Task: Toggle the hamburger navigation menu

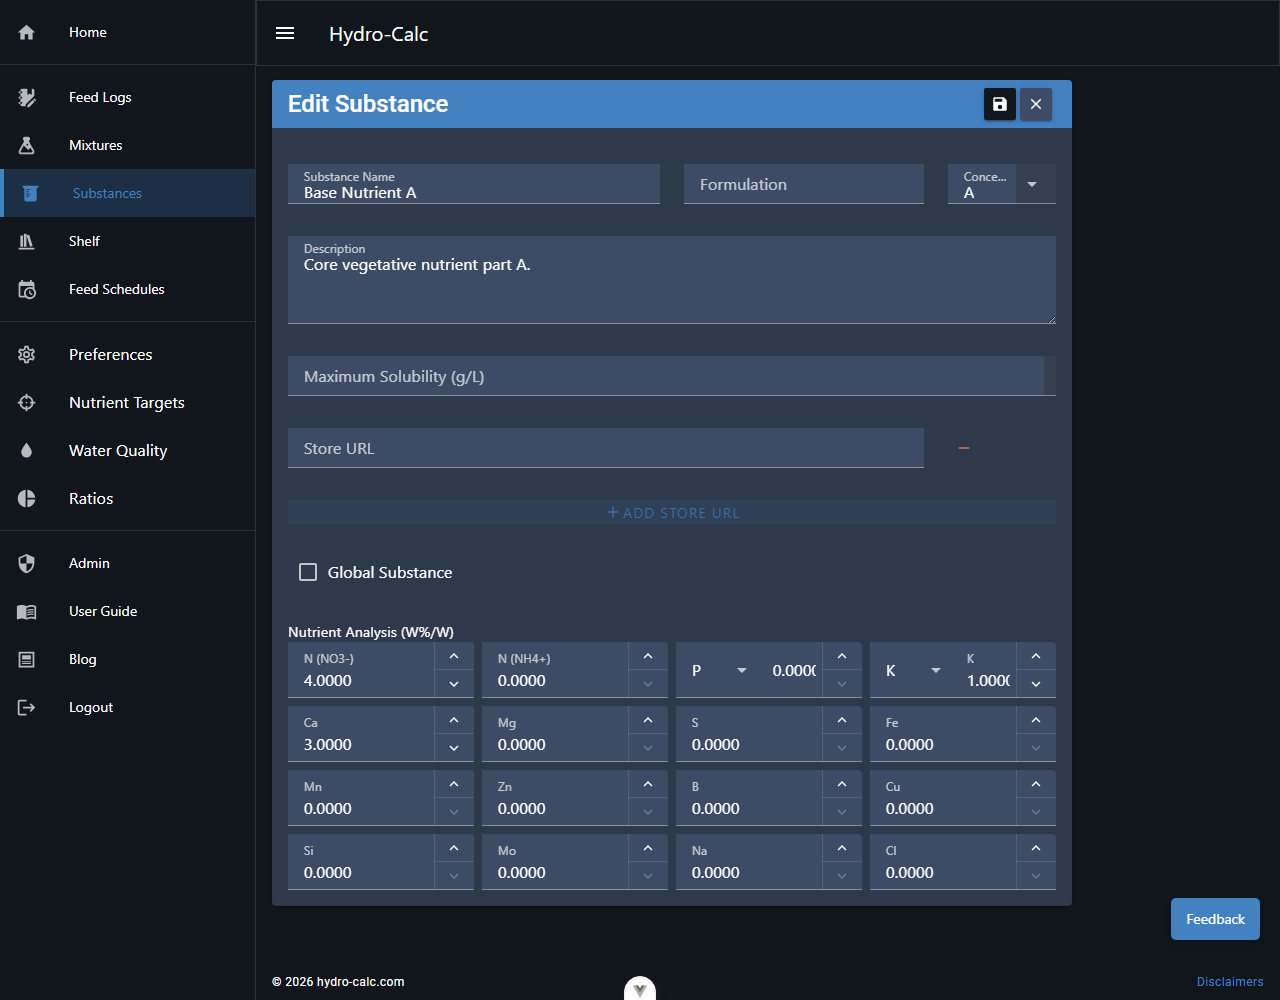Action: click(285, 33)
